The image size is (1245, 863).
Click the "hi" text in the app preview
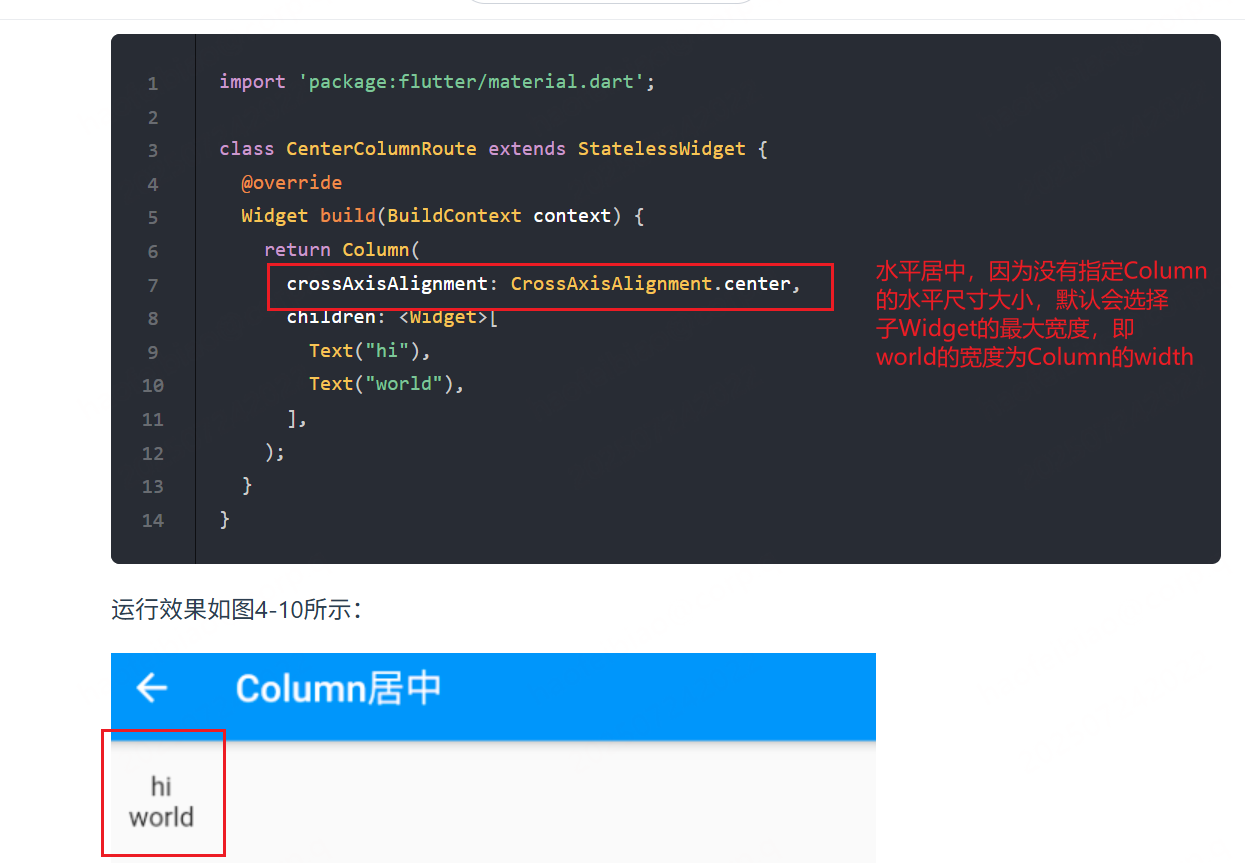(161, 785)
